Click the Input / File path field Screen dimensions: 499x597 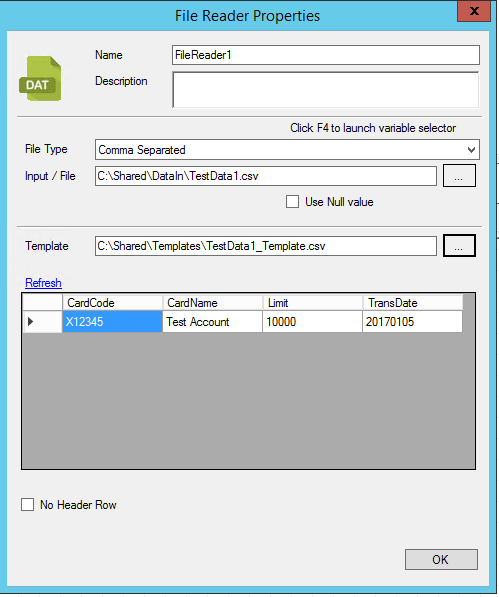(x=266, y=176)
